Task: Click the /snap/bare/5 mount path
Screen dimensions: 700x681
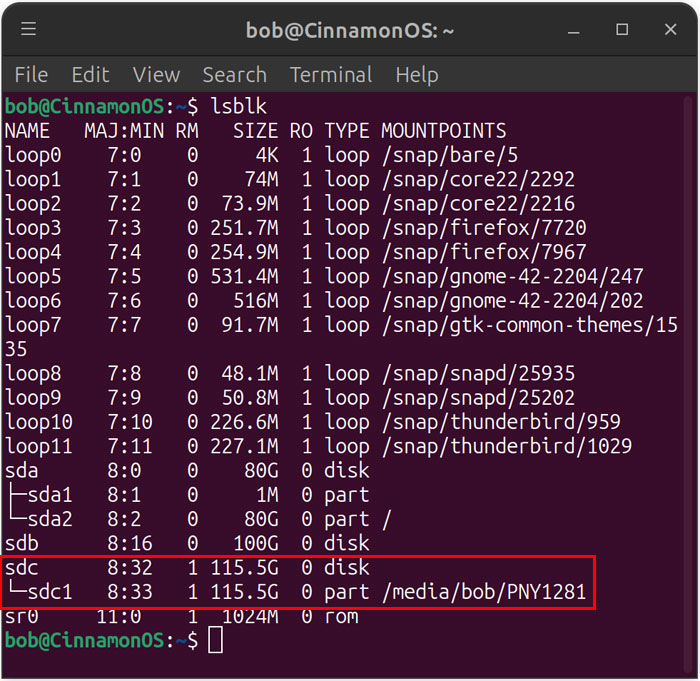Action: tap(450, 155)
